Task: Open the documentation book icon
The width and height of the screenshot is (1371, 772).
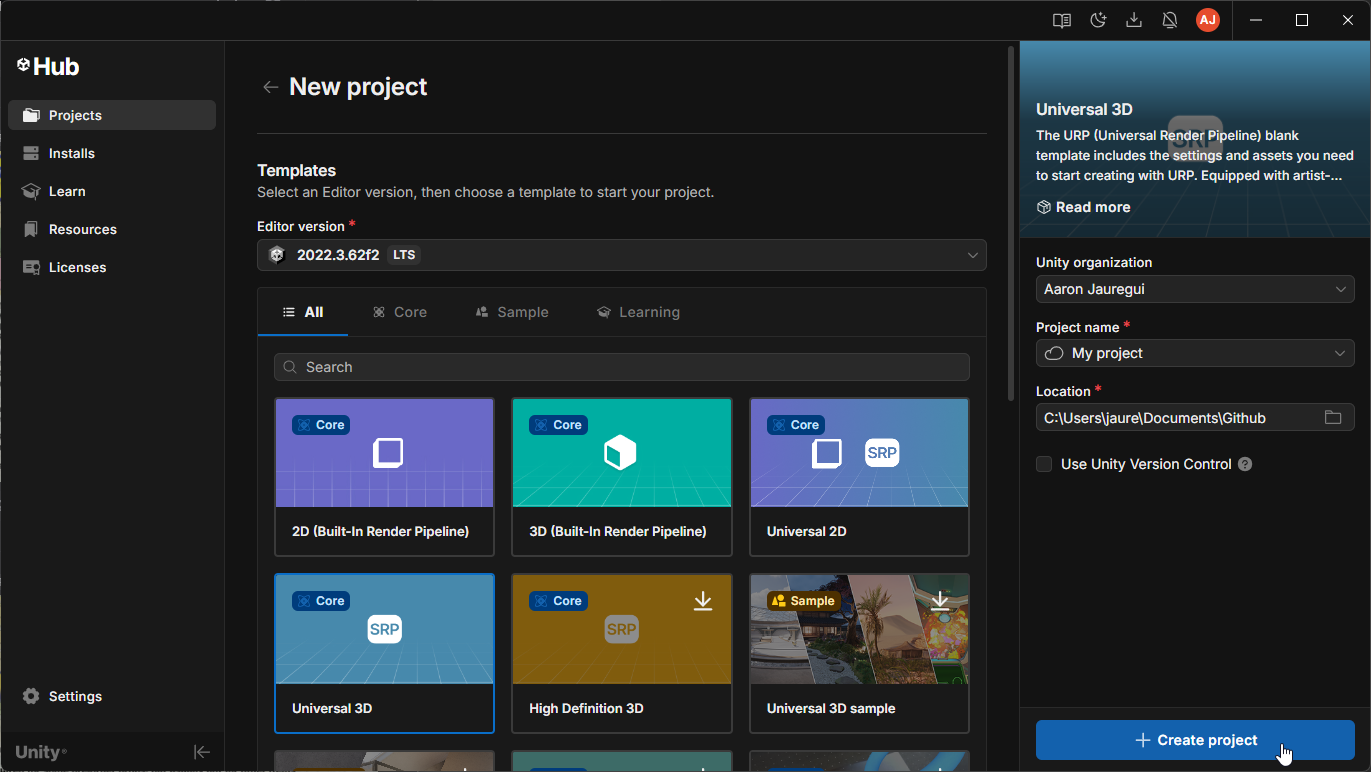Action: pyautogui.click(x=1062, y=20)
